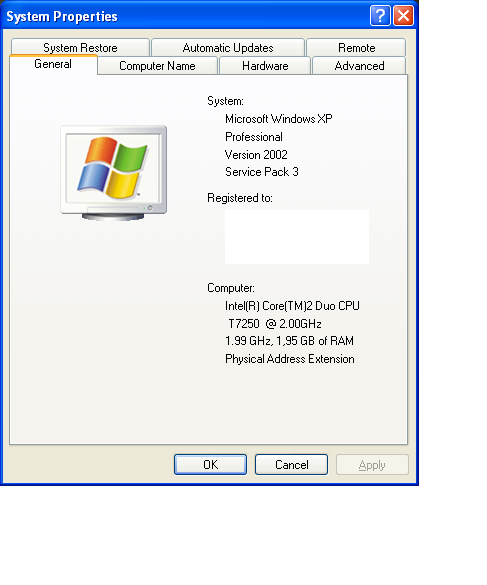
Task: Switch to the System Restore tab
Action: (x=80, y=47)
